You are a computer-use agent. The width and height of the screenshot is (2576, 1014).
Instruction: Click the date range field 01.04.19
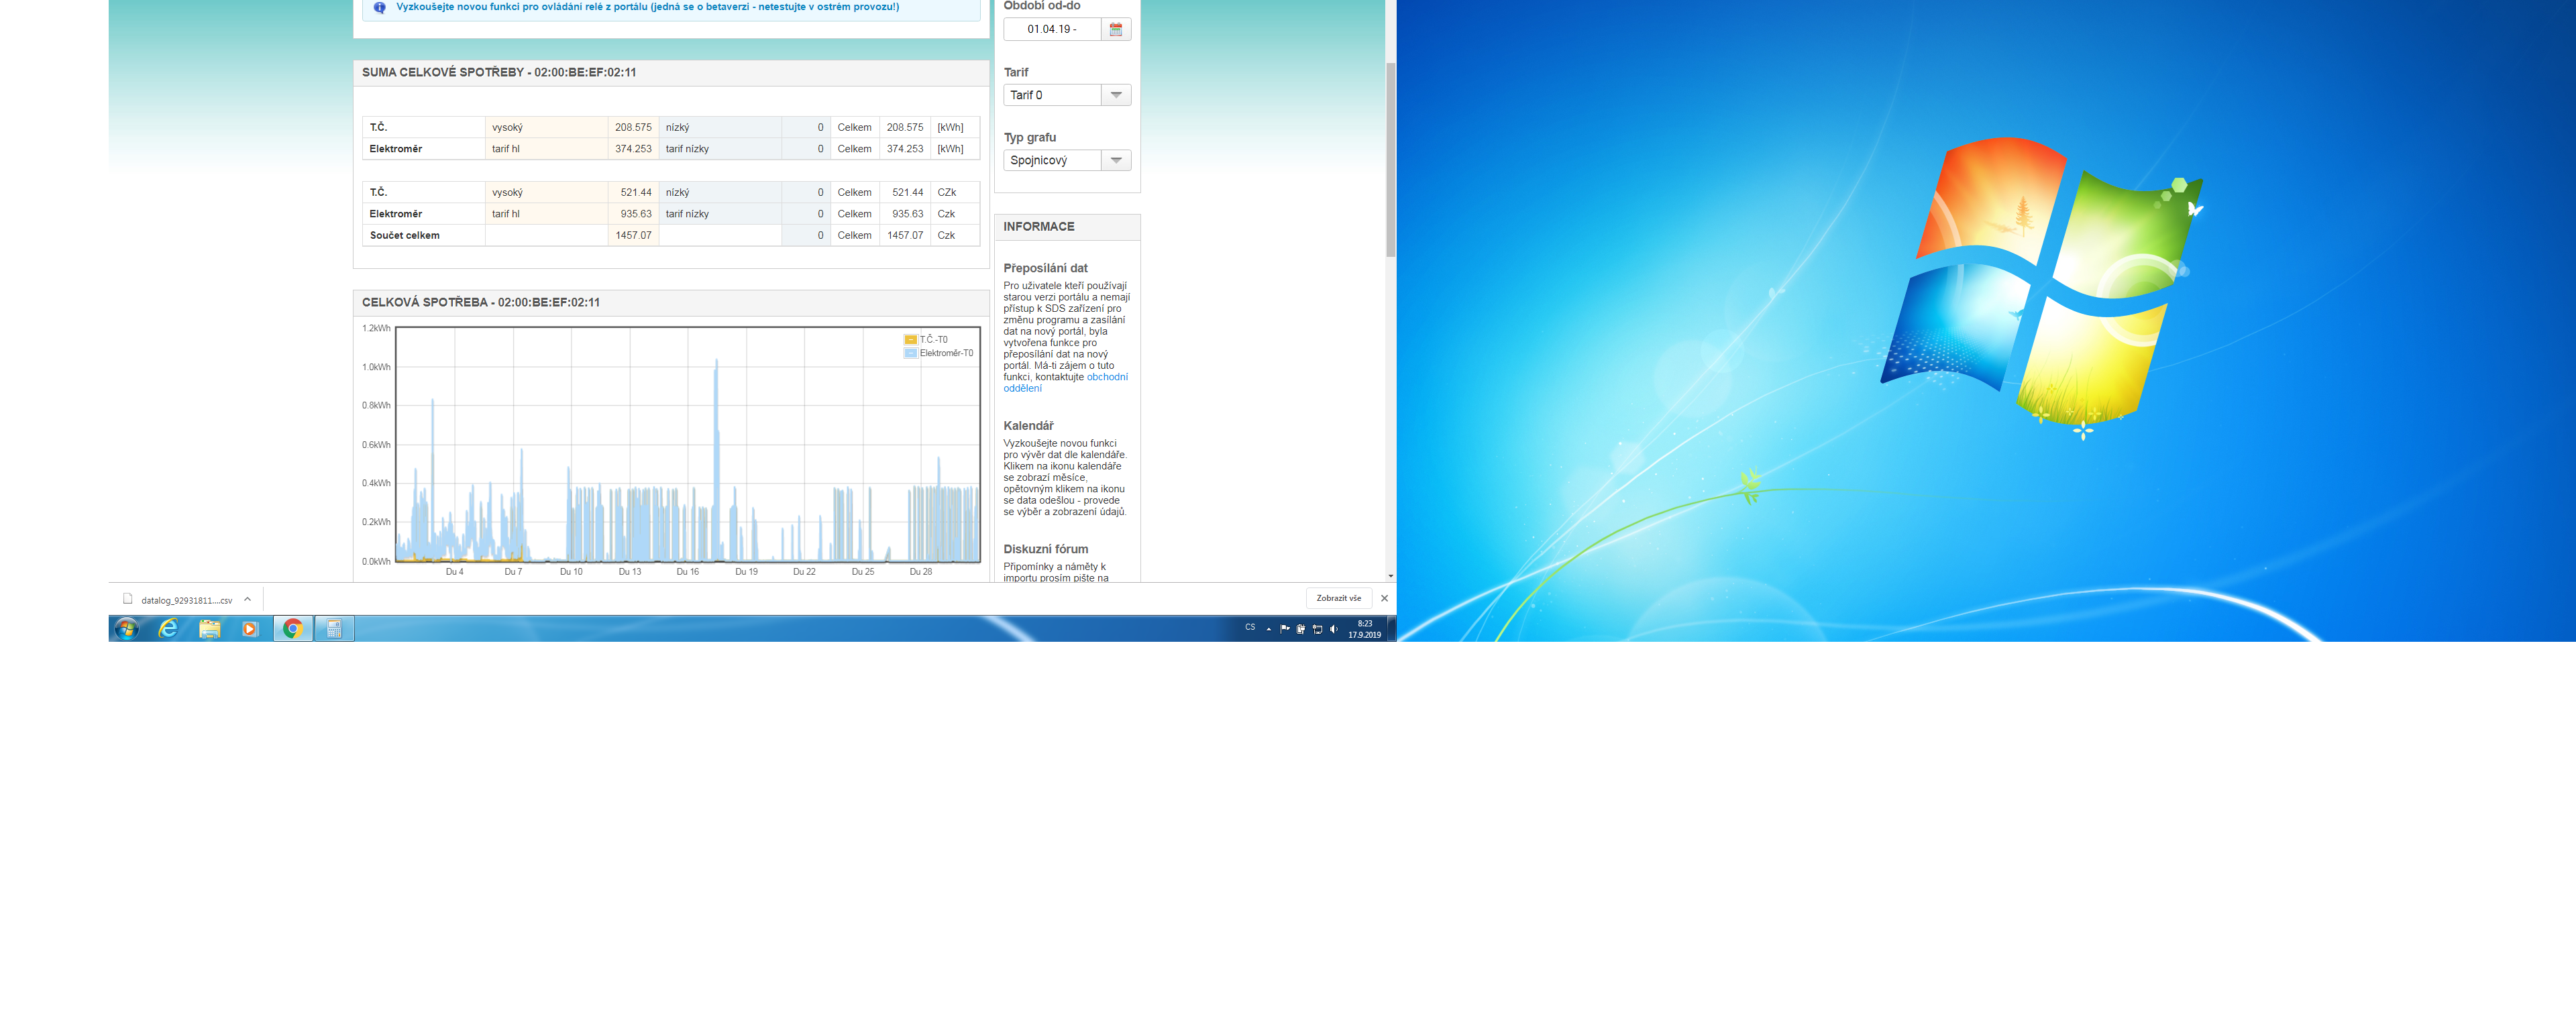click(x=1052, y=29)
